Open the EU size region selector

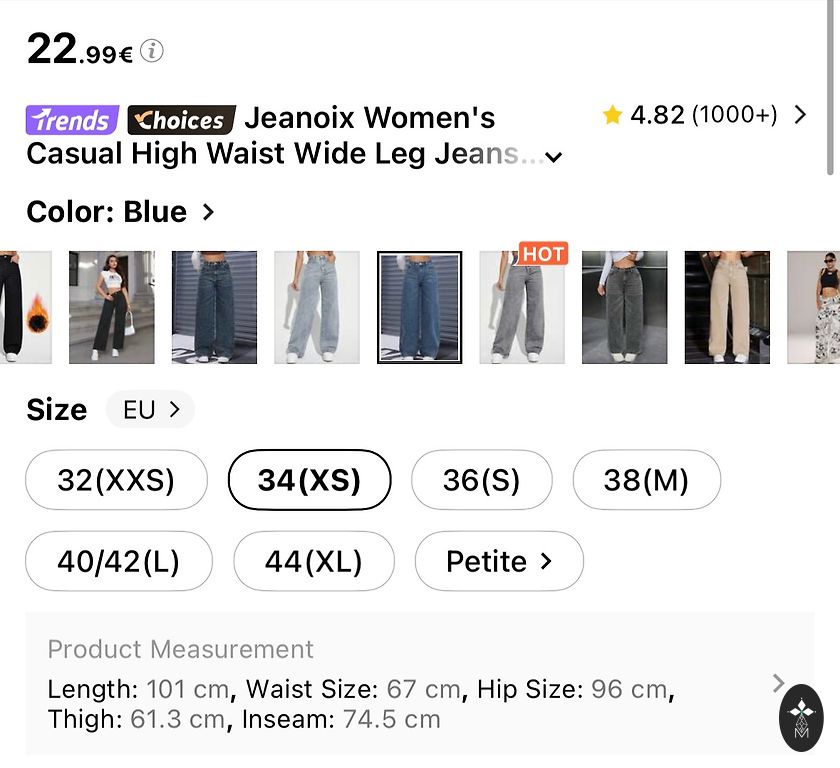pyautogui.click(x=150, y=409)
